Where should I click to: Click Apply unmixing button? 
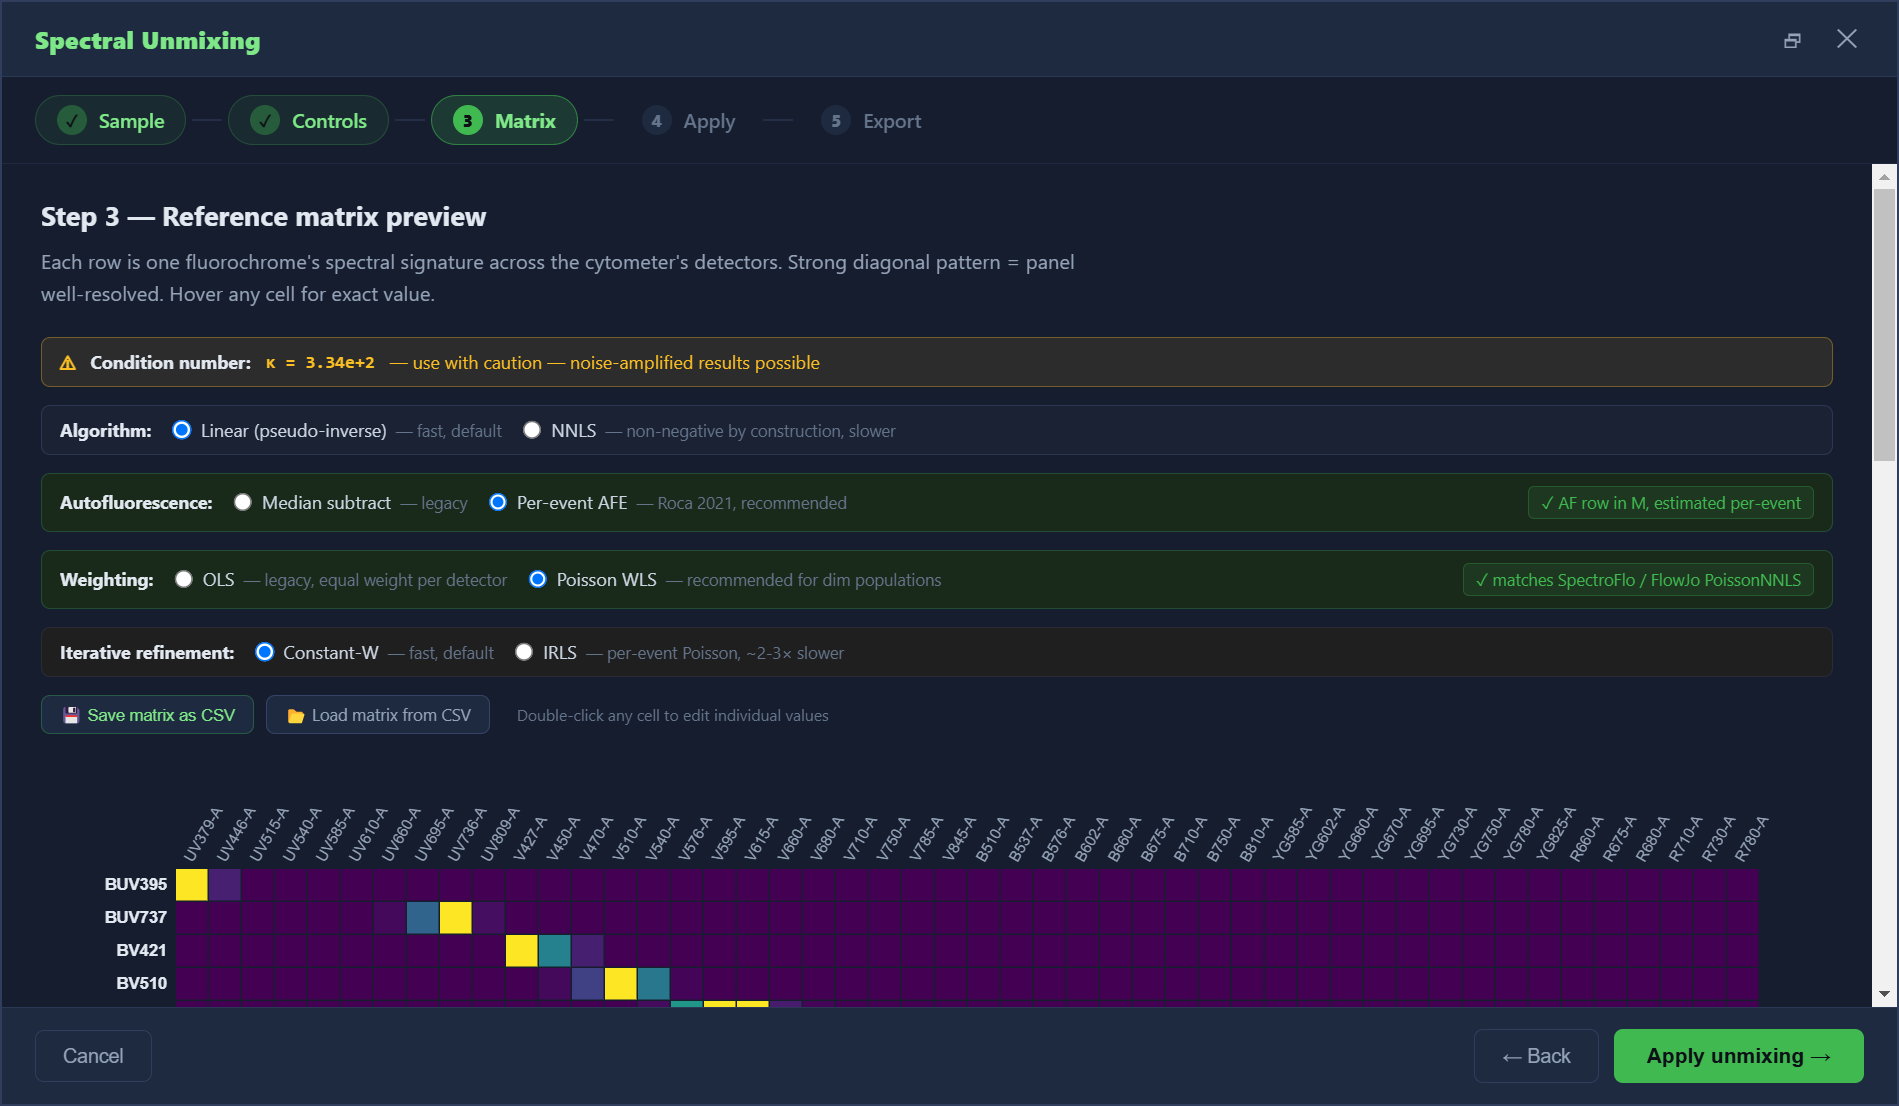(x=1738, y=1056)
